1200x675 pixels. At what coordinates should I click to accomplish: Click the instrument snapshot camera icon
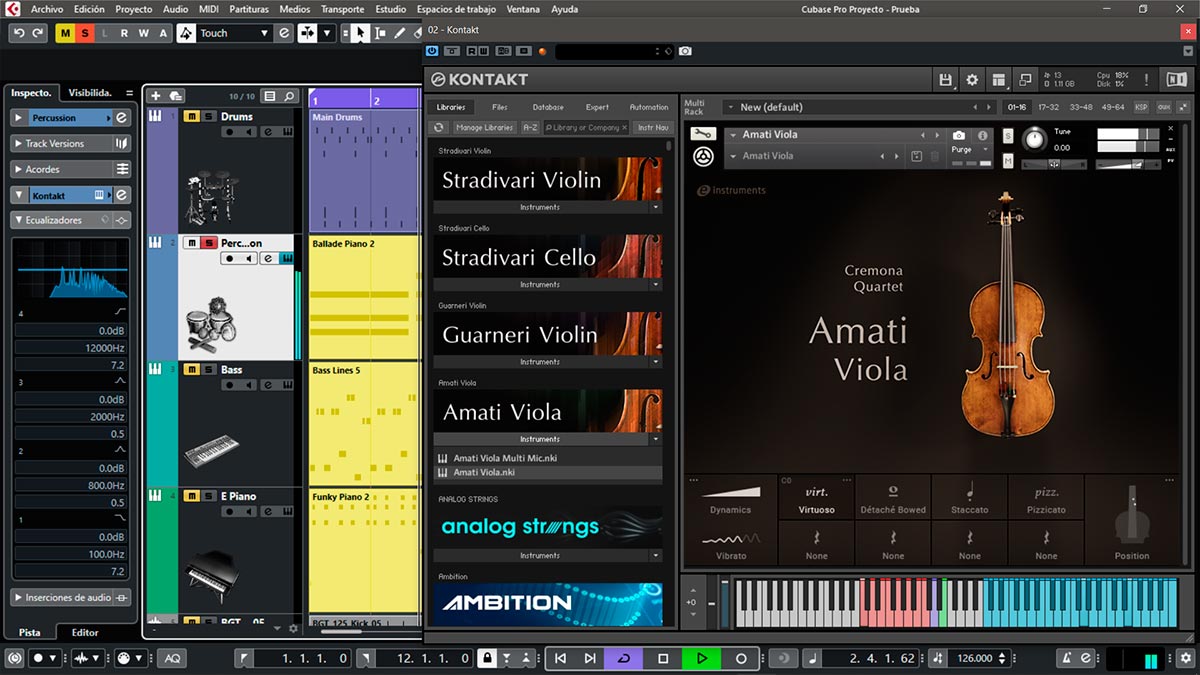pyautogui.click(x=959, y=135)
